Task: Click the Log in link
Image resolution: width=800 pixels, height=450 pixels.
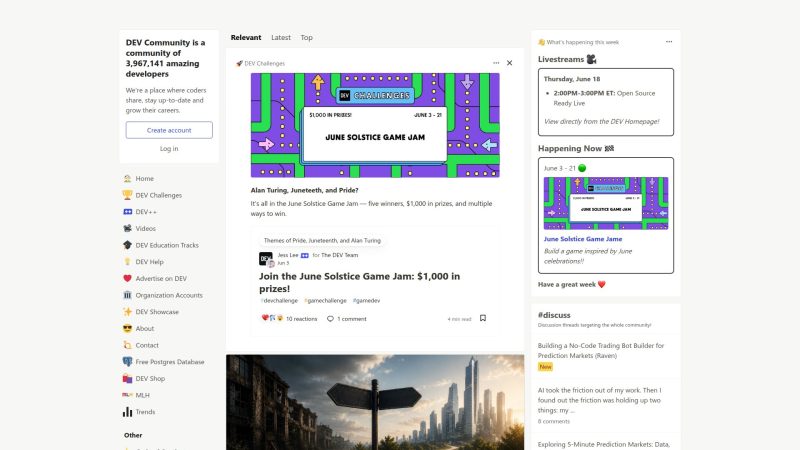Action: tap(169, 148)
